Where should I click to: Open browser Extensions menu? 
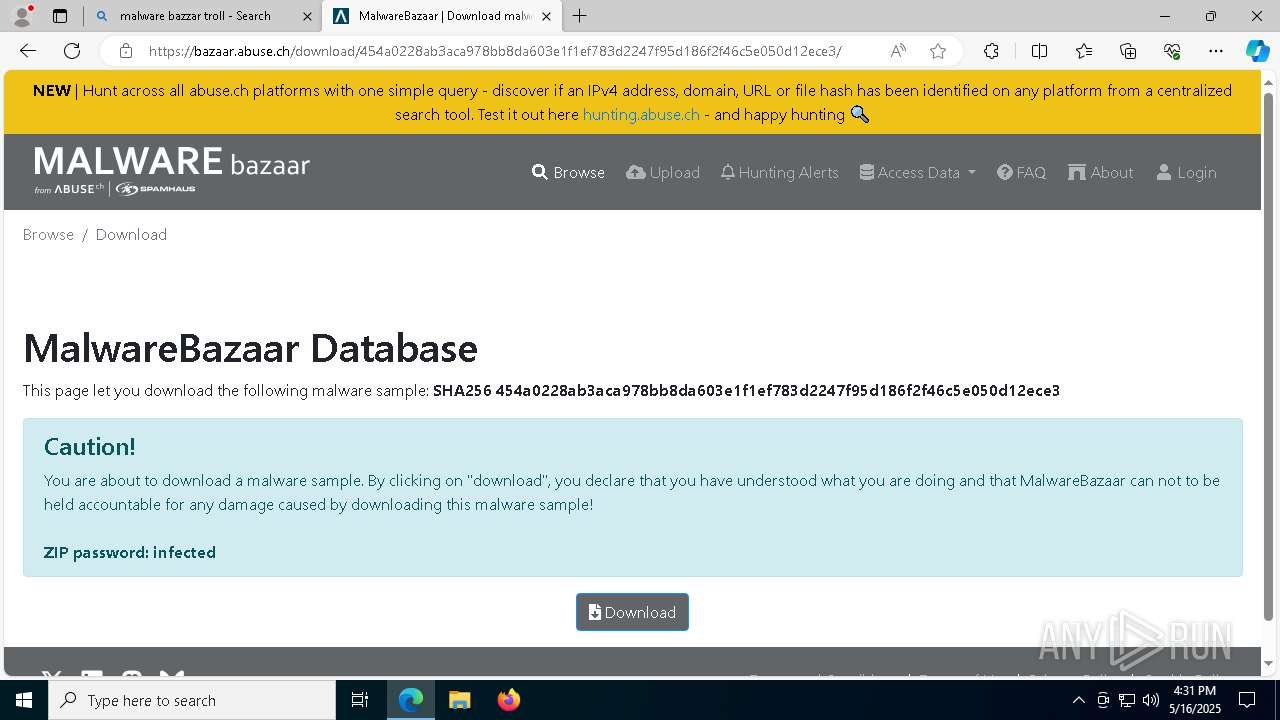click(991, 51)
